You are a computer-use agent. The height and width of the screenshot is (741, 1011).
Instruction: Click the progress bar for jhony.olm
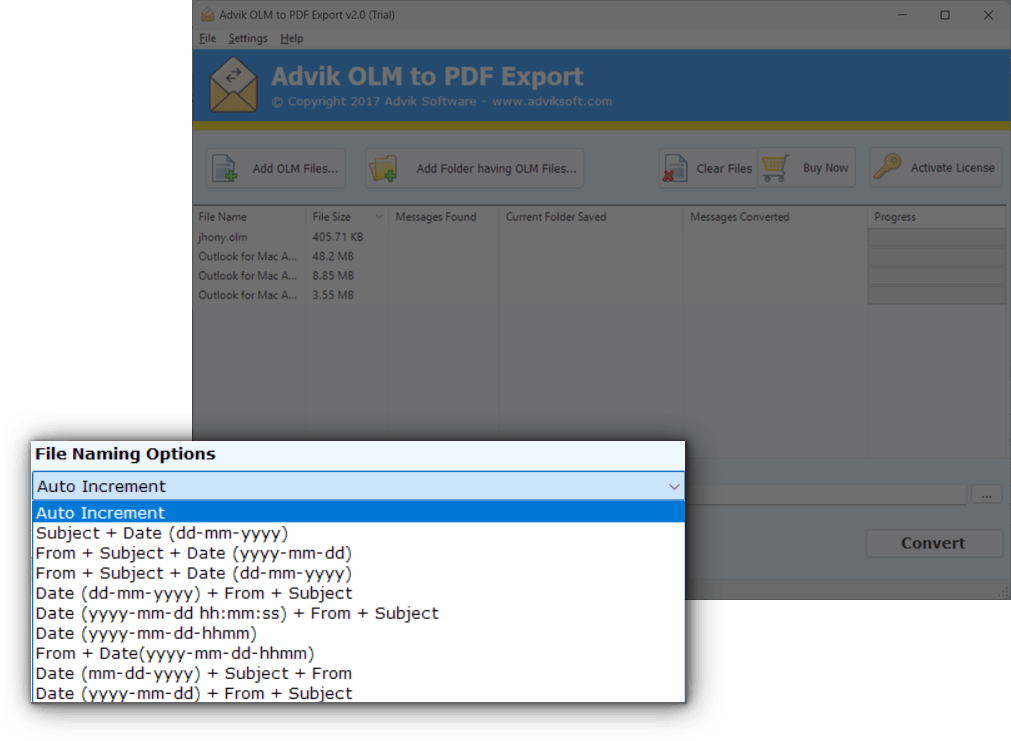[x=937, y=237]
